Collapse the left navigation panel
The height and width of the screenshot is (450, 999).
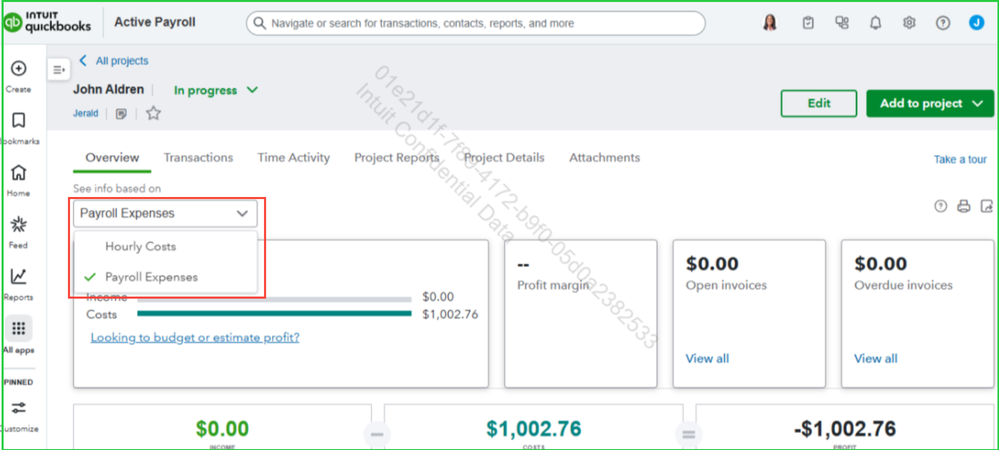point(58,69)
